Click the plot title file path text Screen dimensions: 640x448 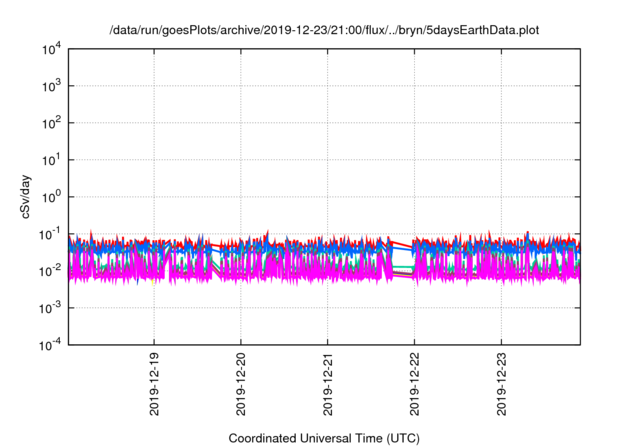(x=324, y=30)
